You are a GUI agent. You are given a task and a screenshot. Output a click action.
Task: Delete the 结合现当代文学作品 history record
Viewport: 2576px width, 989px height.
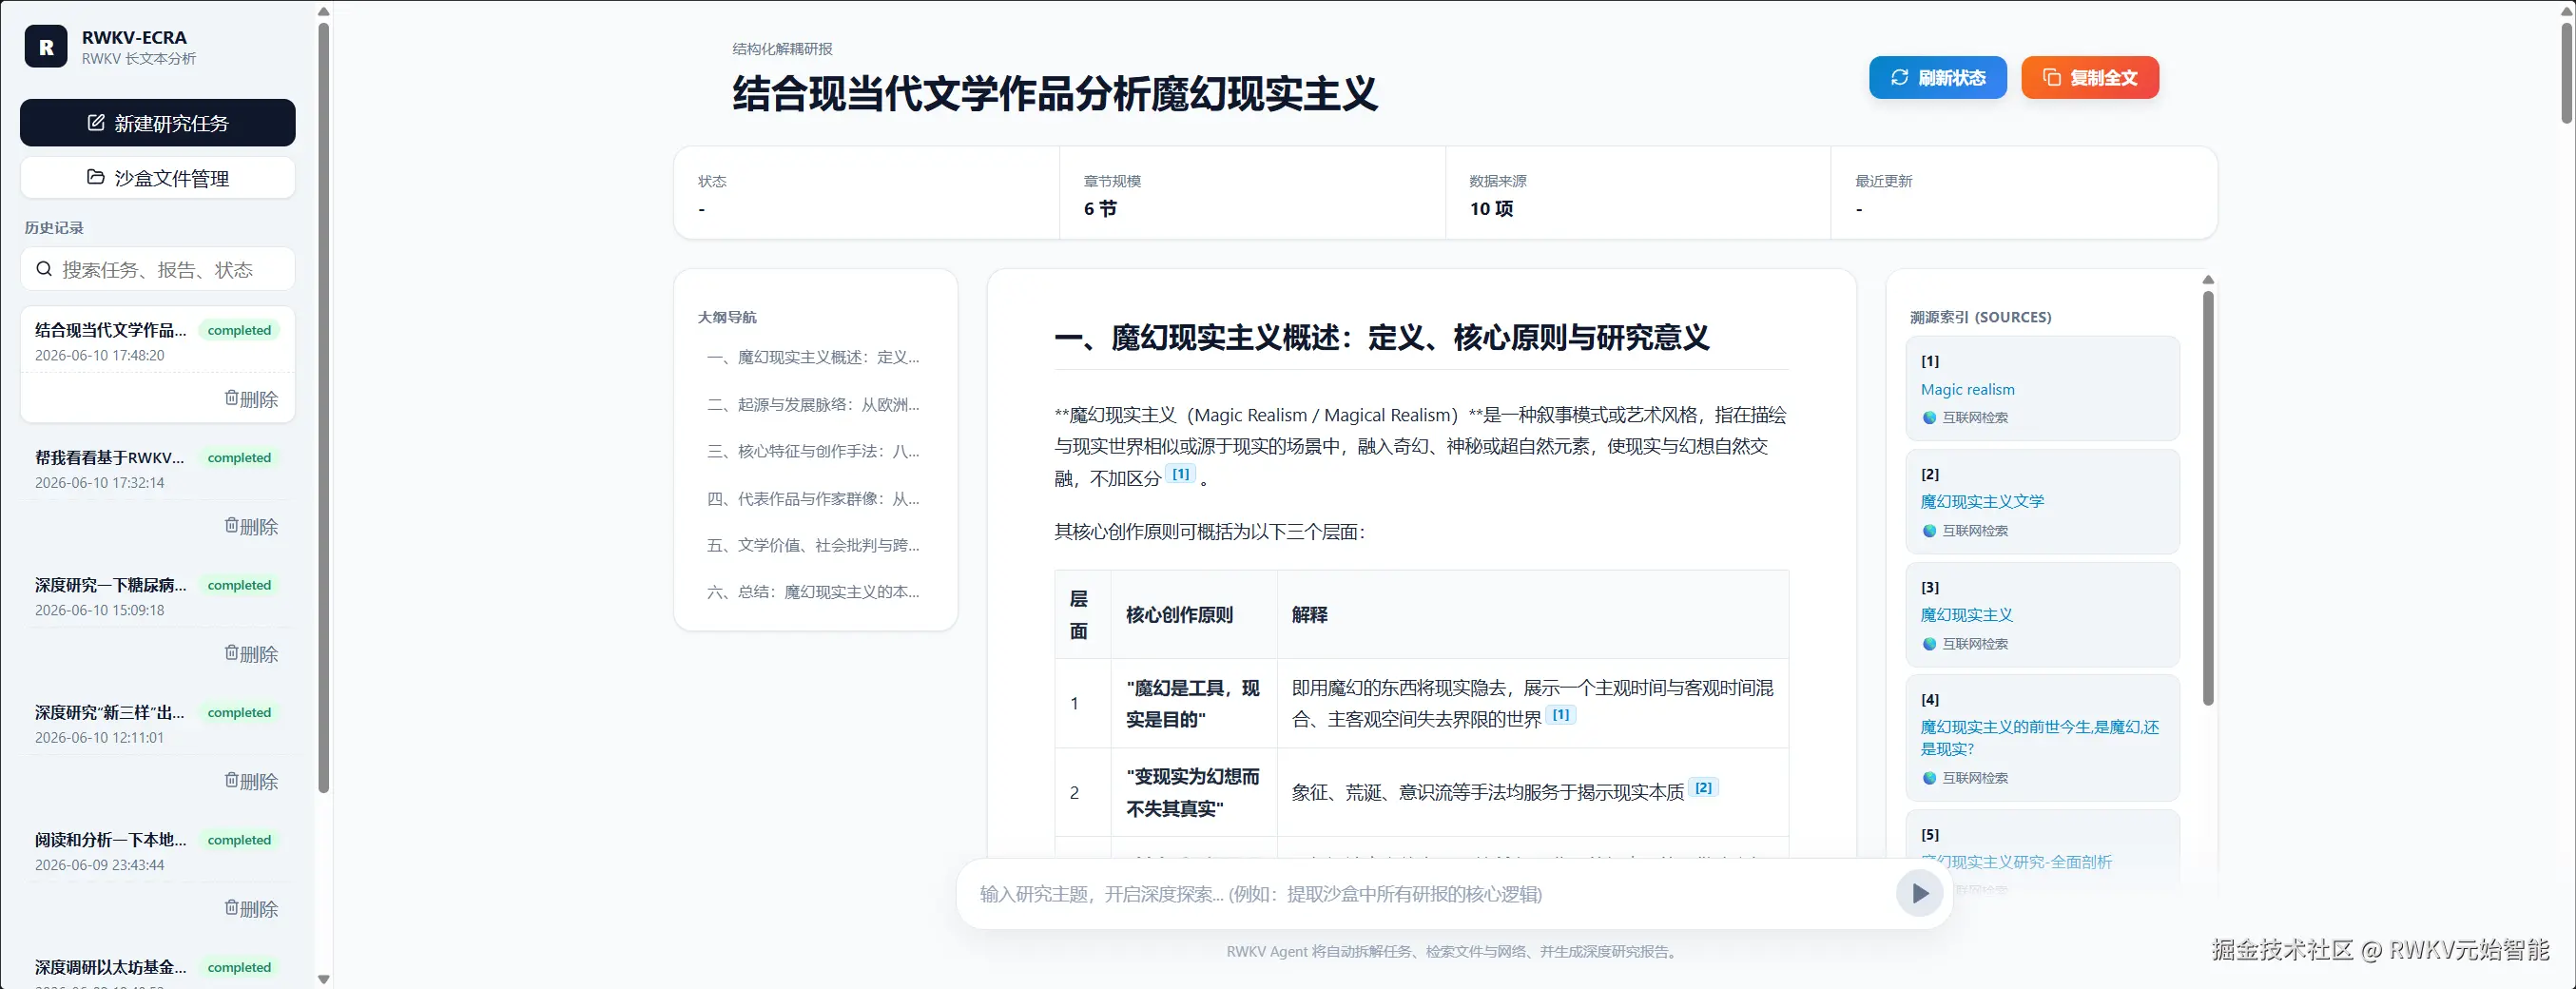click(251, 399)
